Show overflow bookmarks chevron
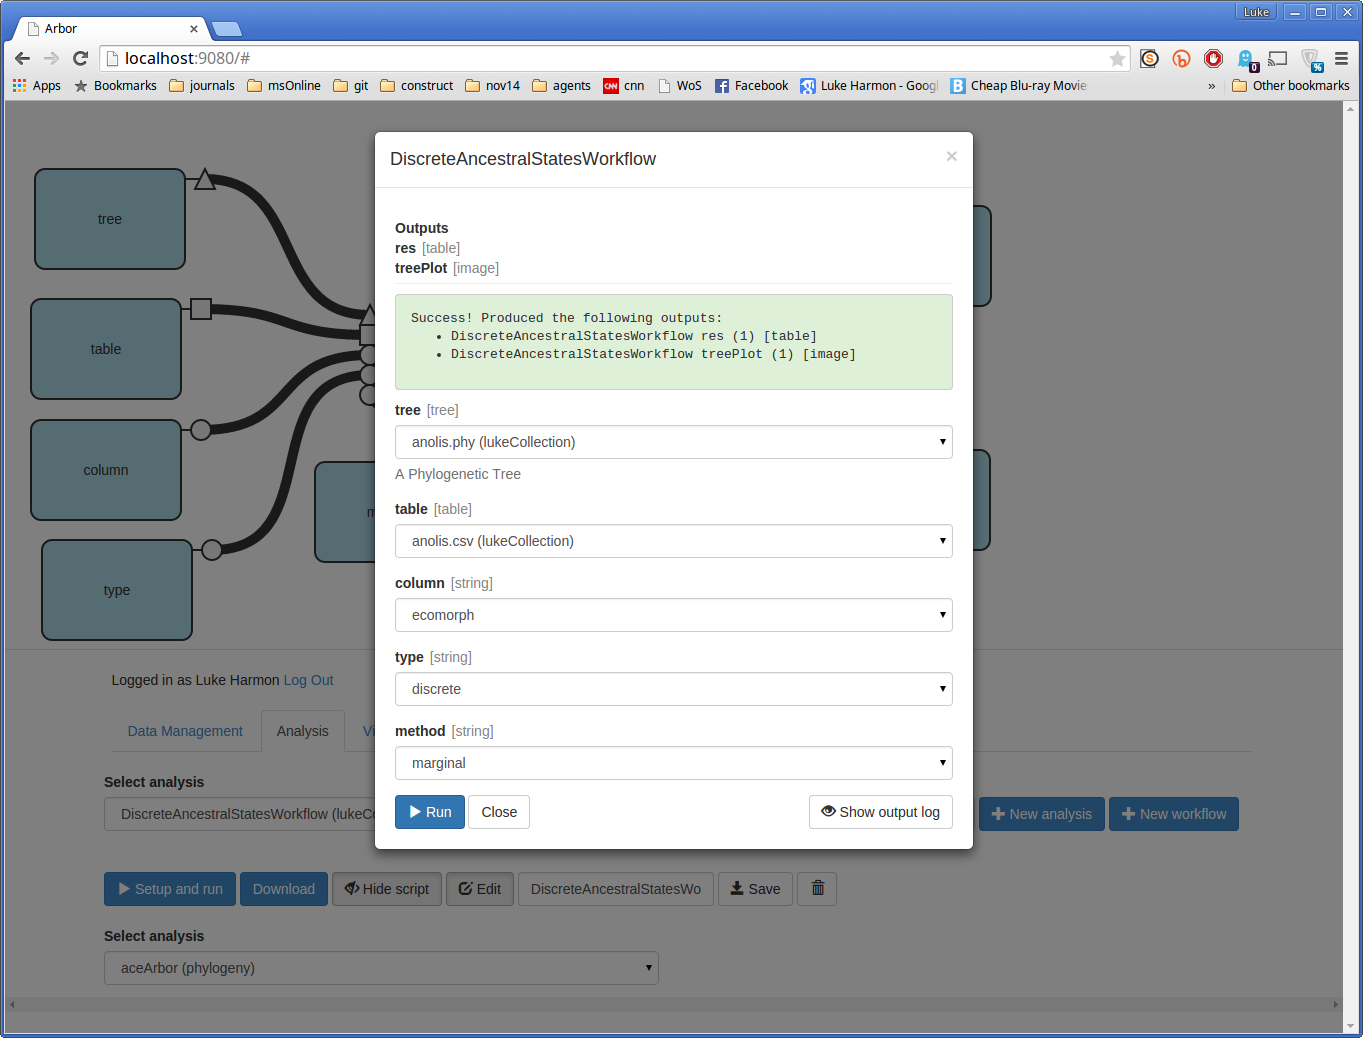The image size is (1363, 1038). 1212,86
